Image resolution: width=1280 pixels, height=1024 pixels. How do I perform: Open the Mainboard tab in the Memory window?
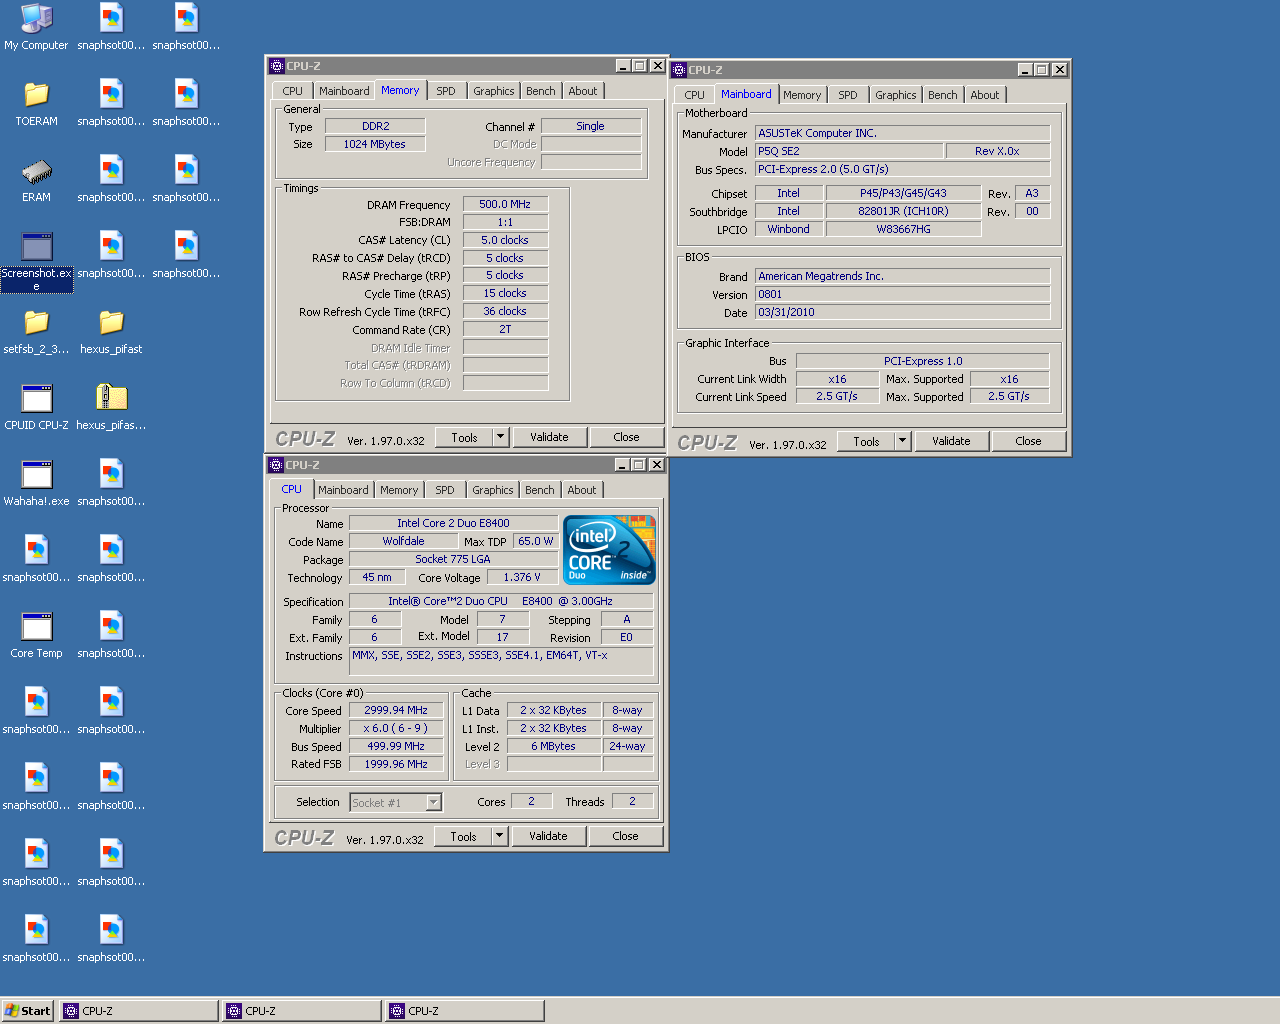pyautogui.click(x=344, y=91)
